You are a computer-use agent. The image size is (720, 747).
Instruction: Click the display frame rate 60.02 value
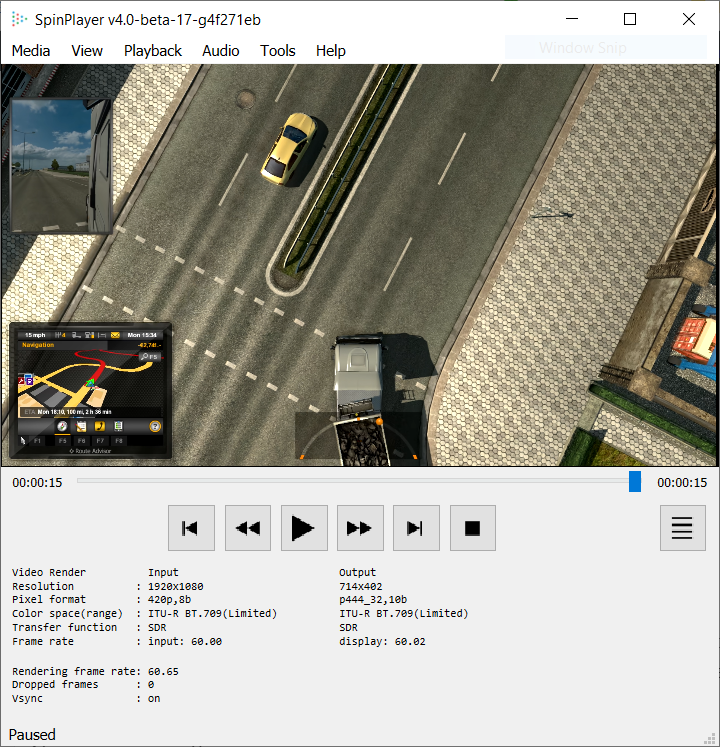click(410, 641)
